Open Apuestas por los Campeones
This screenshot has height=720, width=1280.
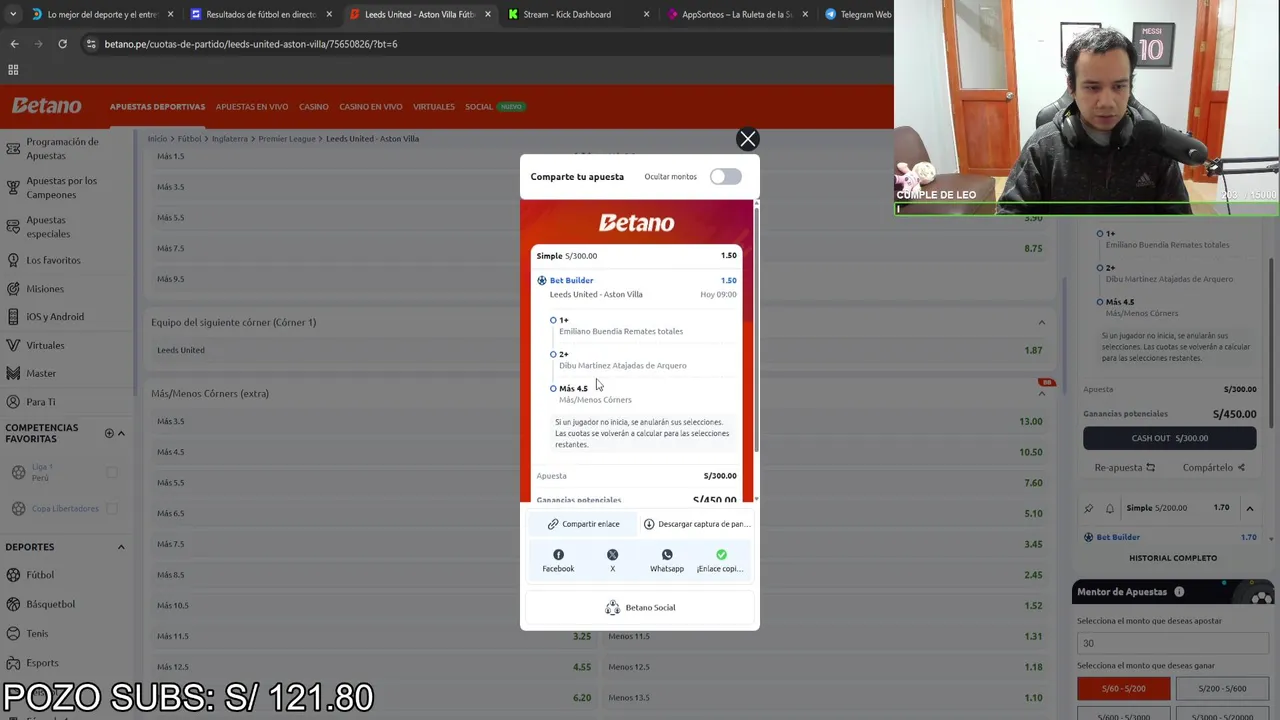click(x=62, y=188)
